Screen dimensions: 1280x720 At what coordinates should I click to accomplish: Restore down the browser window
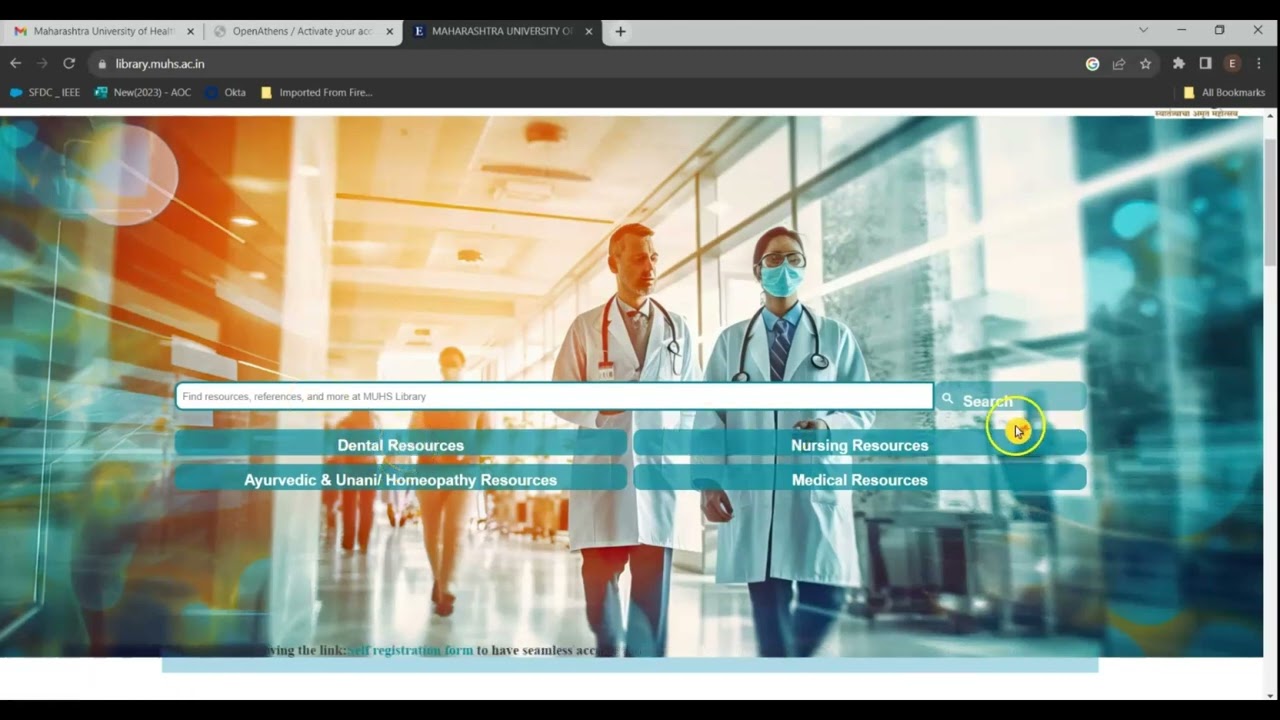click(x=1219, y=30)
